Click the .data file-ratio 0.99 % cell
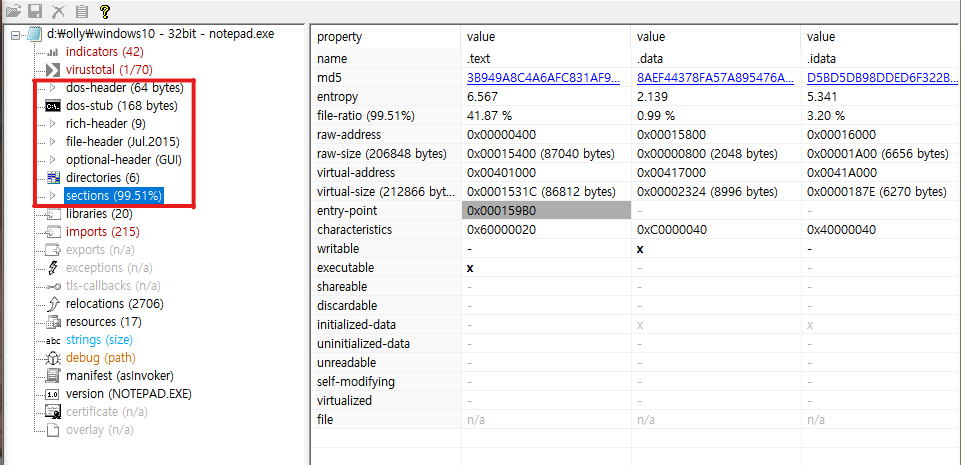961x465 pixels. (x=656, y=116)
